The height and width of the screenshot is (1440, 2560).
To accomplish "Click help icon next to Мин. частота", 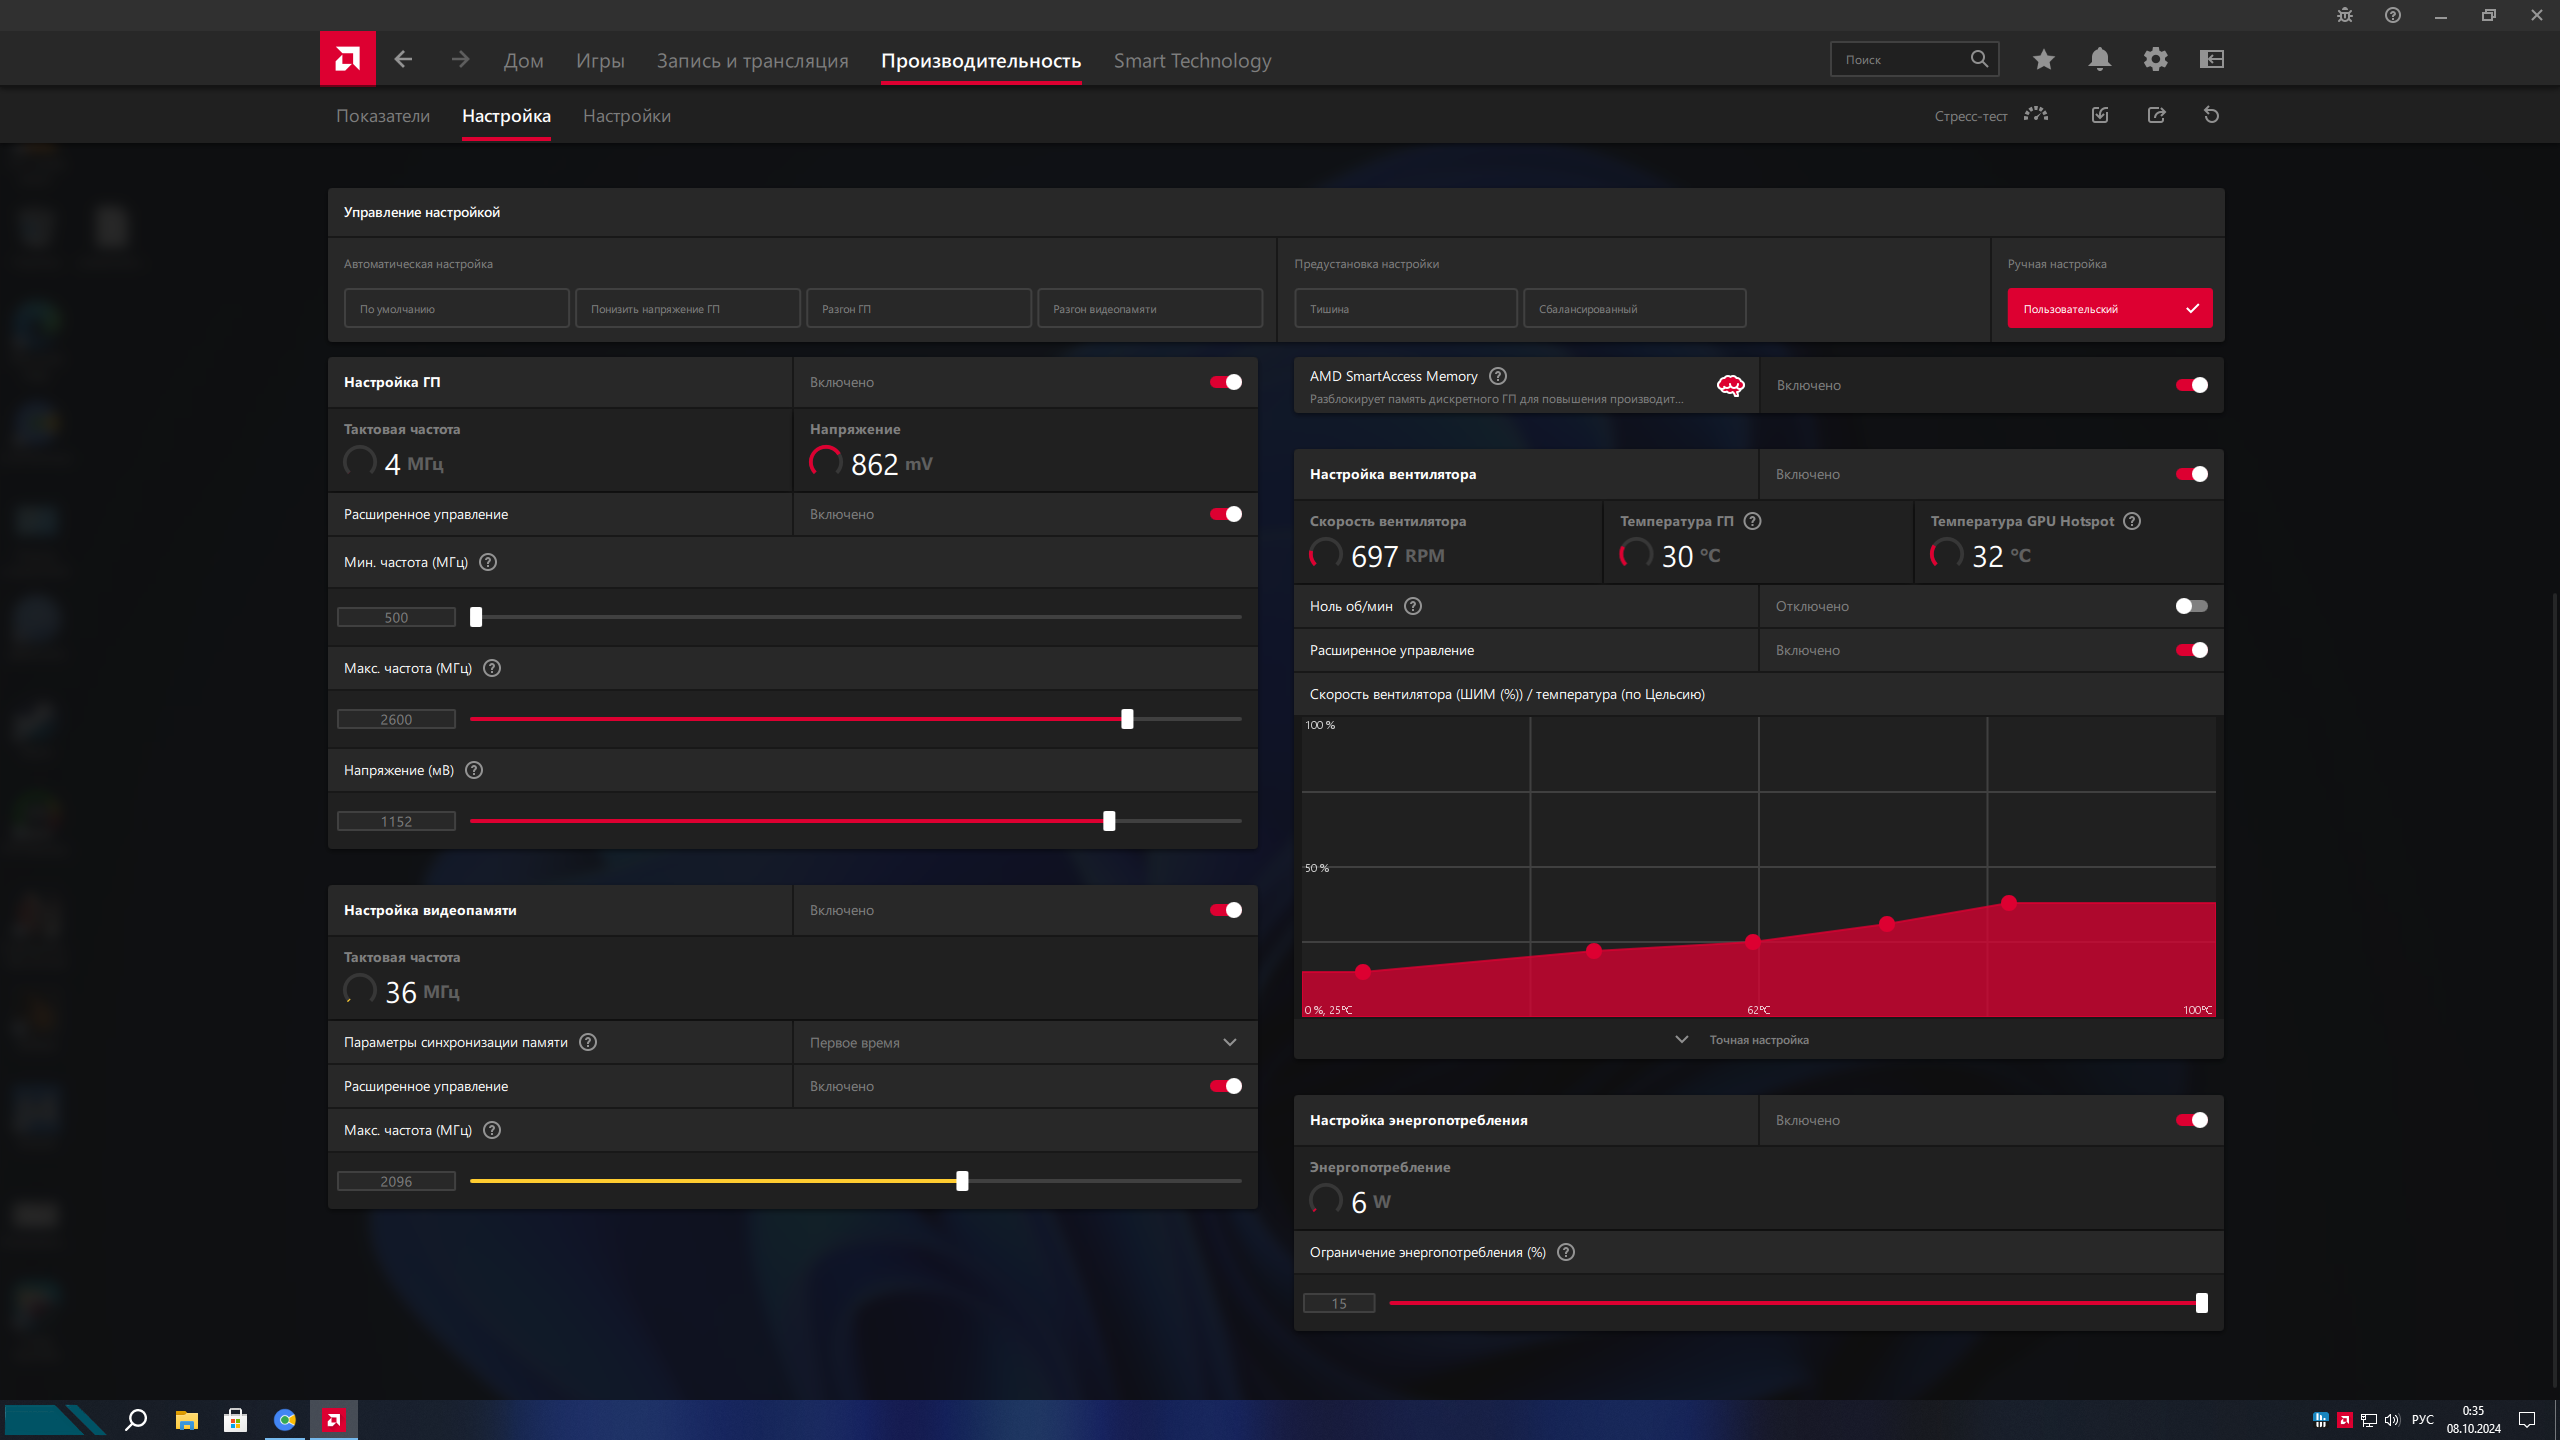I will (488, 562).
